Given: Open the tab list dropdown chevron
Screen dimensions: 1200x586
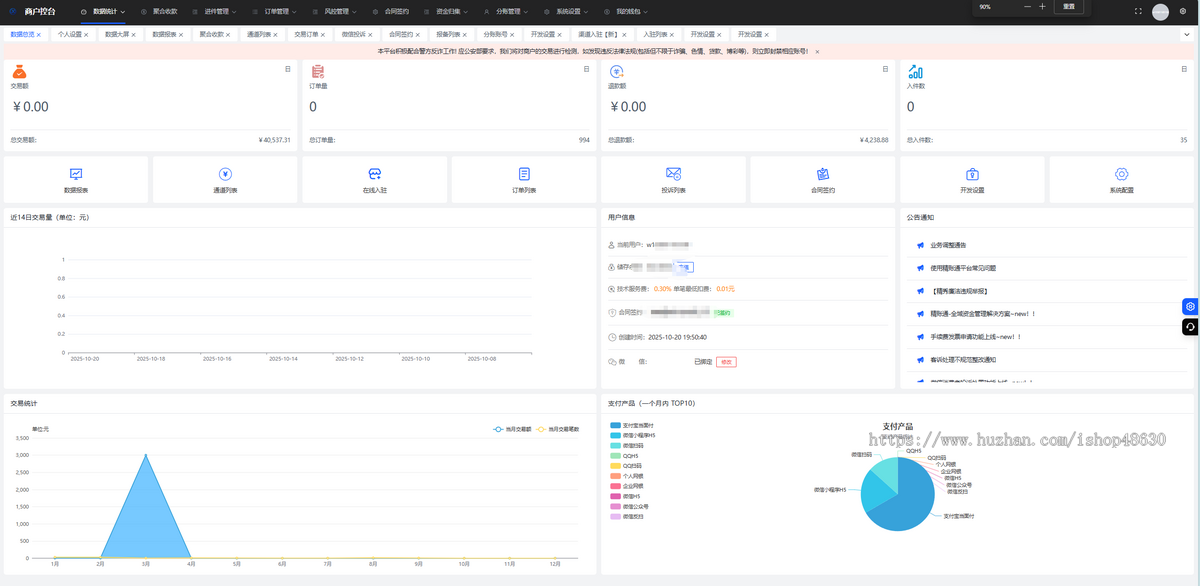Looking at the screenshot, I should click(1186, 34).
